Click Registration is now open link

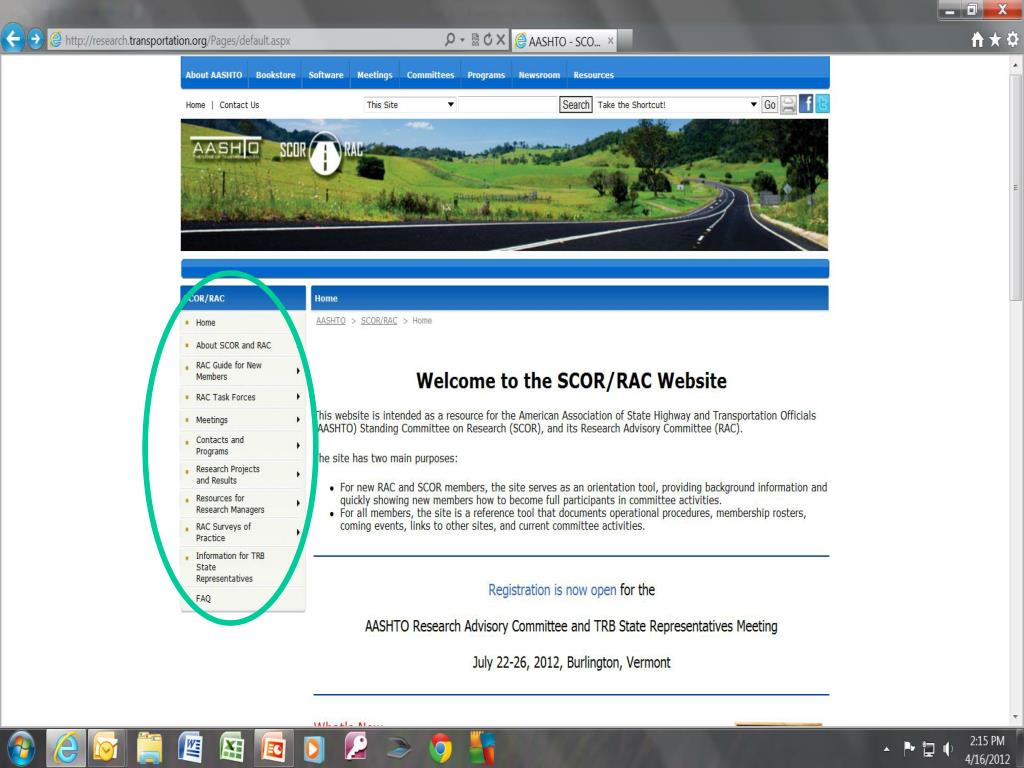552,590
